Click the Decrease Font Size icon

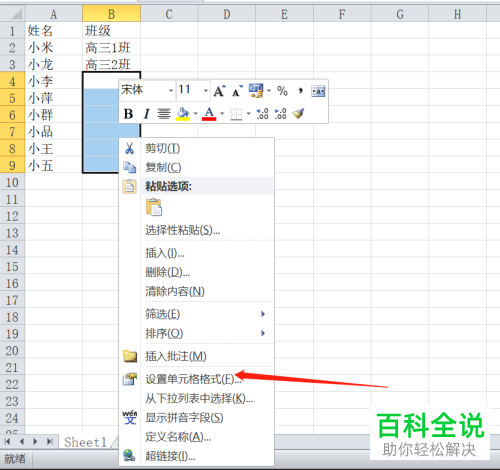click(x=237, y=91)
